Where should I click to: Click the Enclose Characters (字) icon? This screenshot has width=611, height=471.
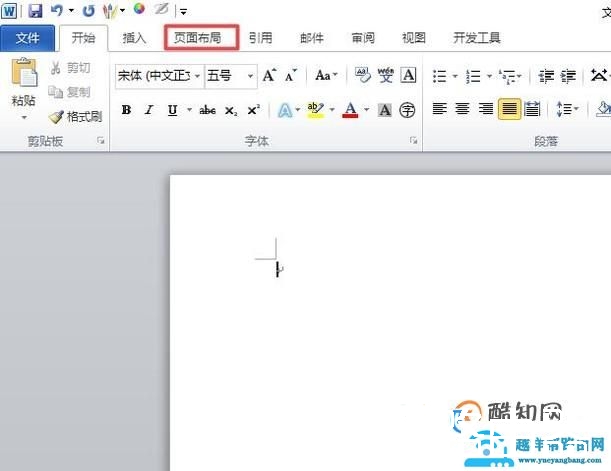pos(407,110)
